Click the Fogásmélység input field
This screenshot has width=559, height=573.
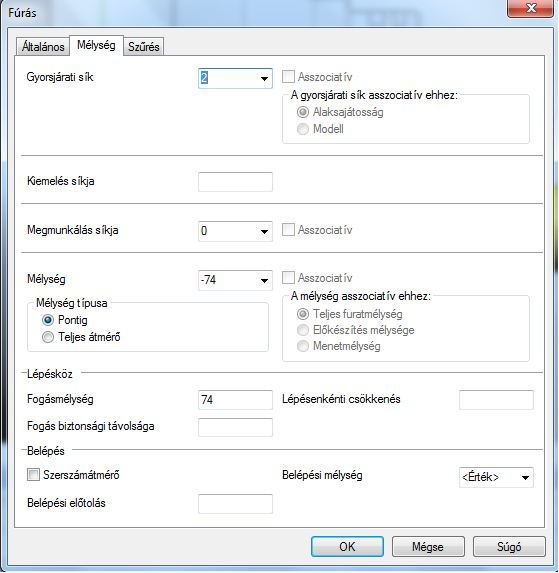pos(235,399)
